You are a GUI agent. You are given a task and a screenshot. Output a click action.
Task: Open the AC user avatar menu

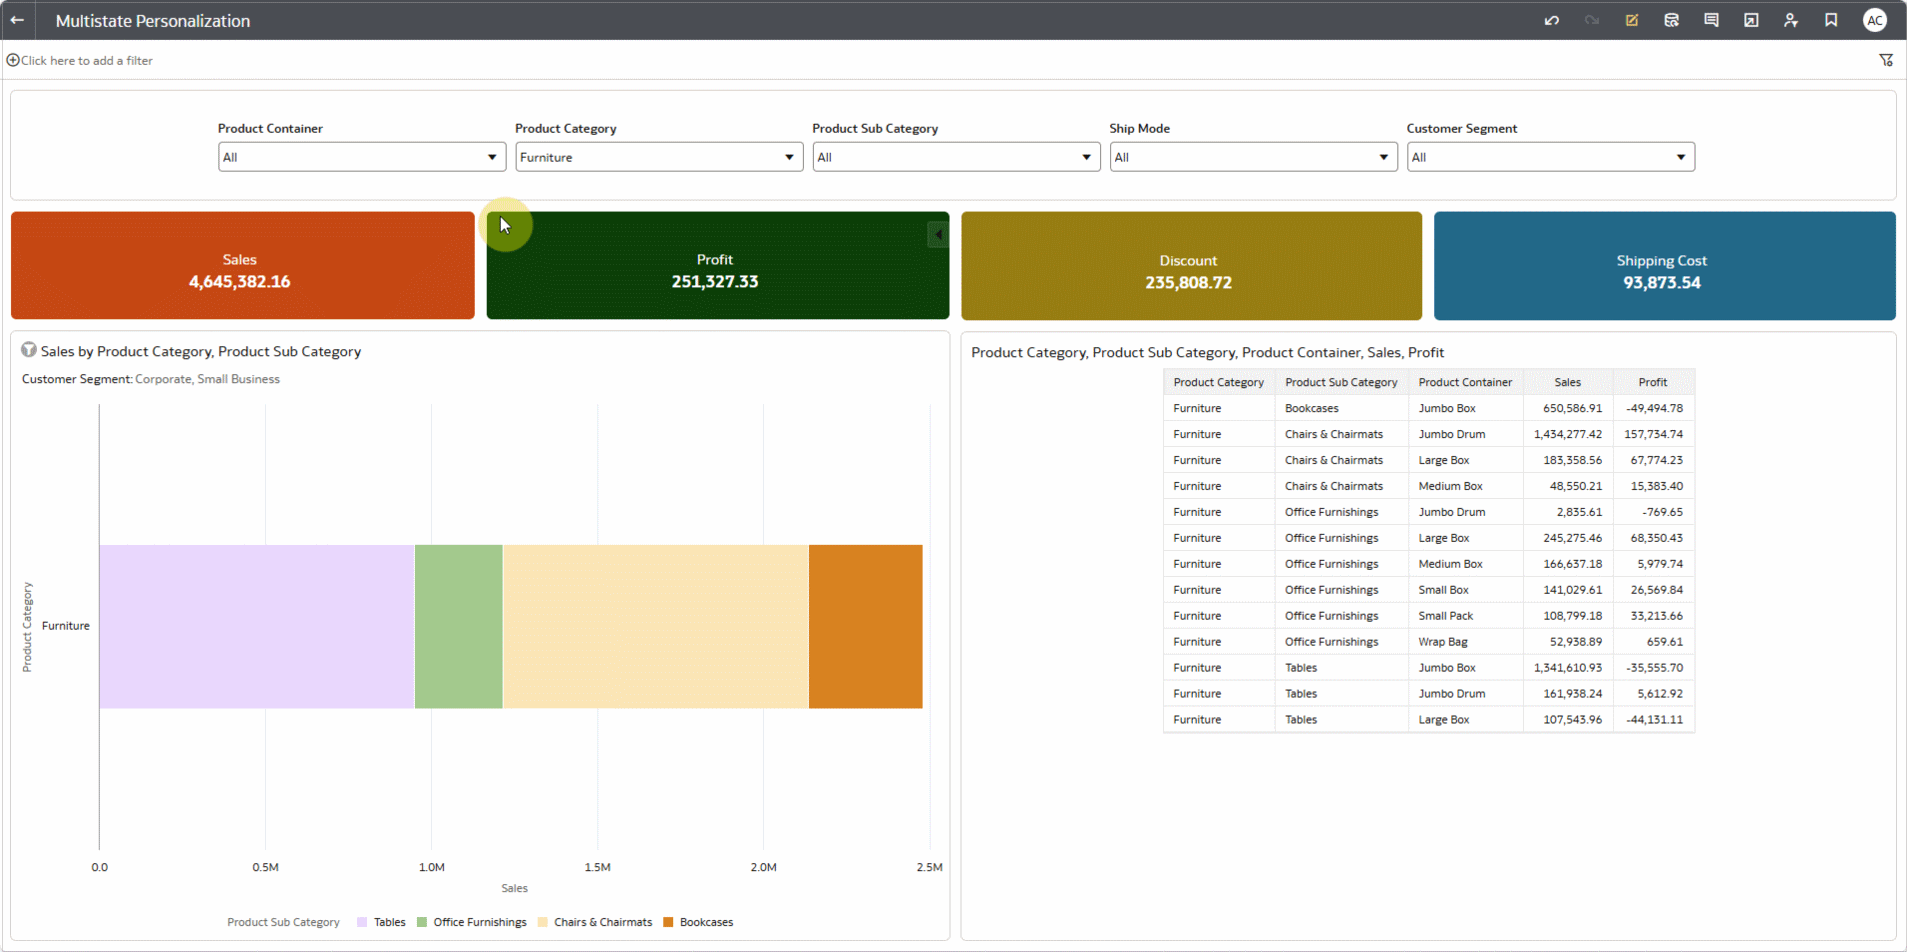(x=1875, y=20)
